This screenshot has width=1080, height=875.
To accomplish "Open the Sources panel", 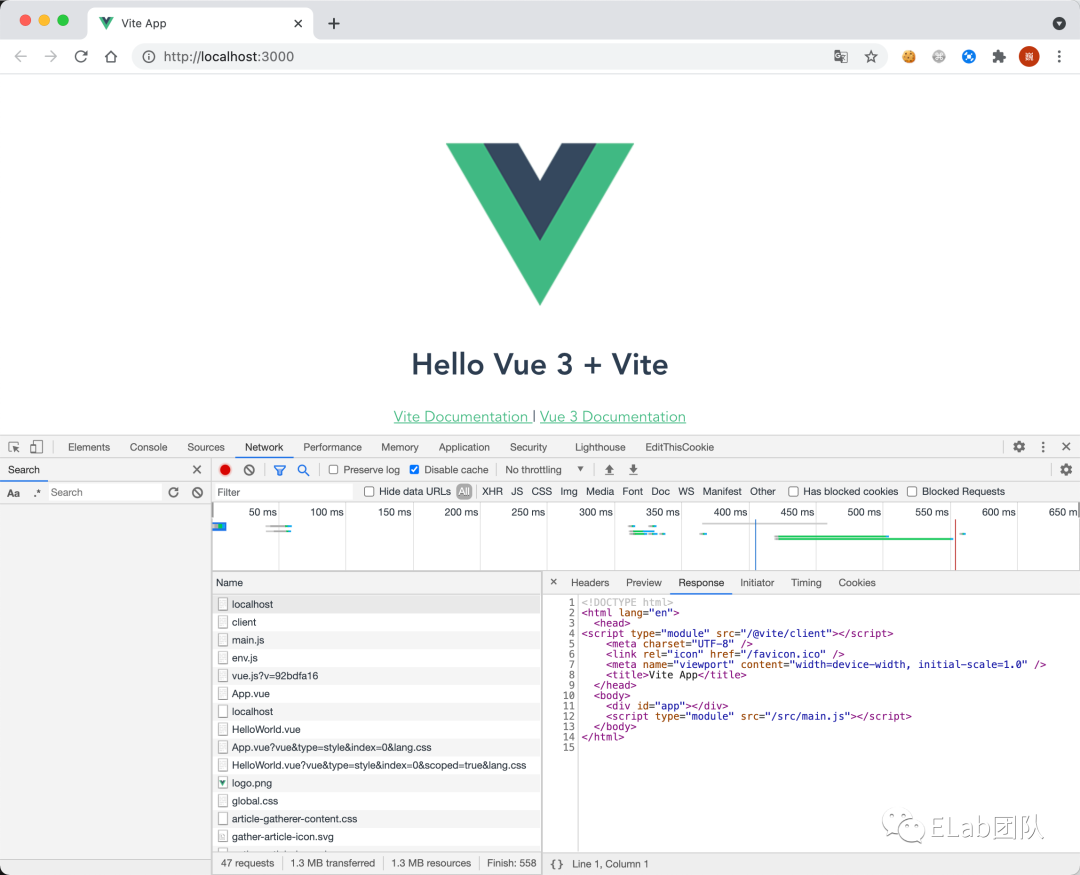I will point(206,447).
